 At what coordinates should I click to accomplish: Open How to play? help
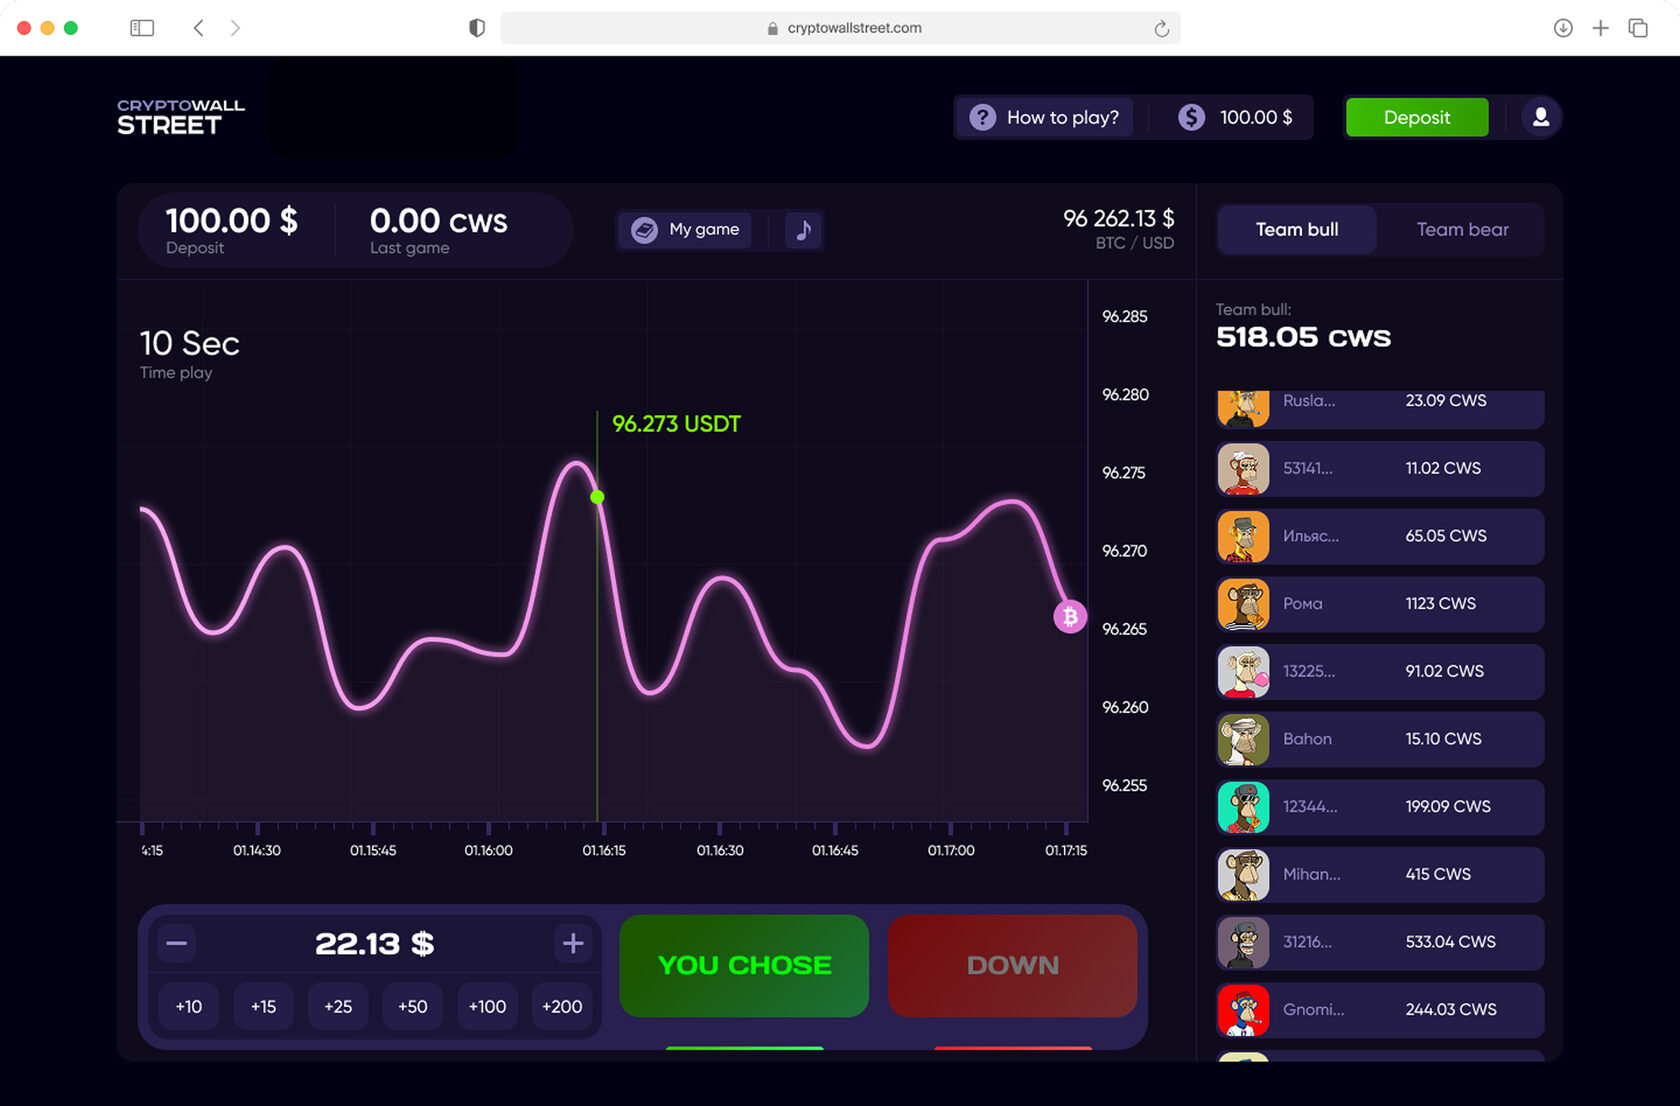[x=1046, y=117]
